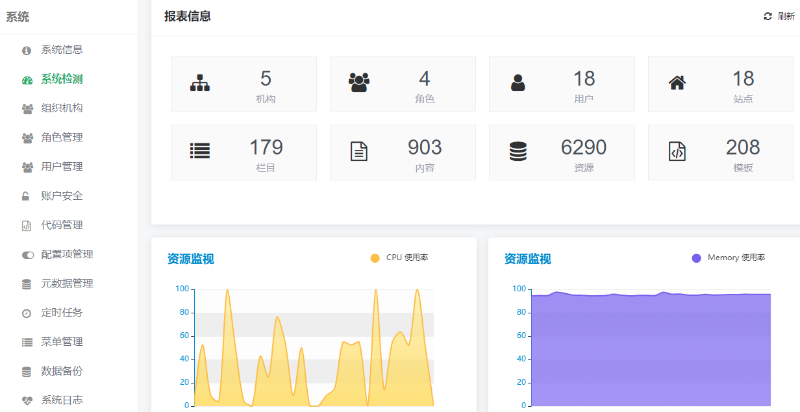
Task: Click the code file icon on 模板 card
Action: (677, 152)
